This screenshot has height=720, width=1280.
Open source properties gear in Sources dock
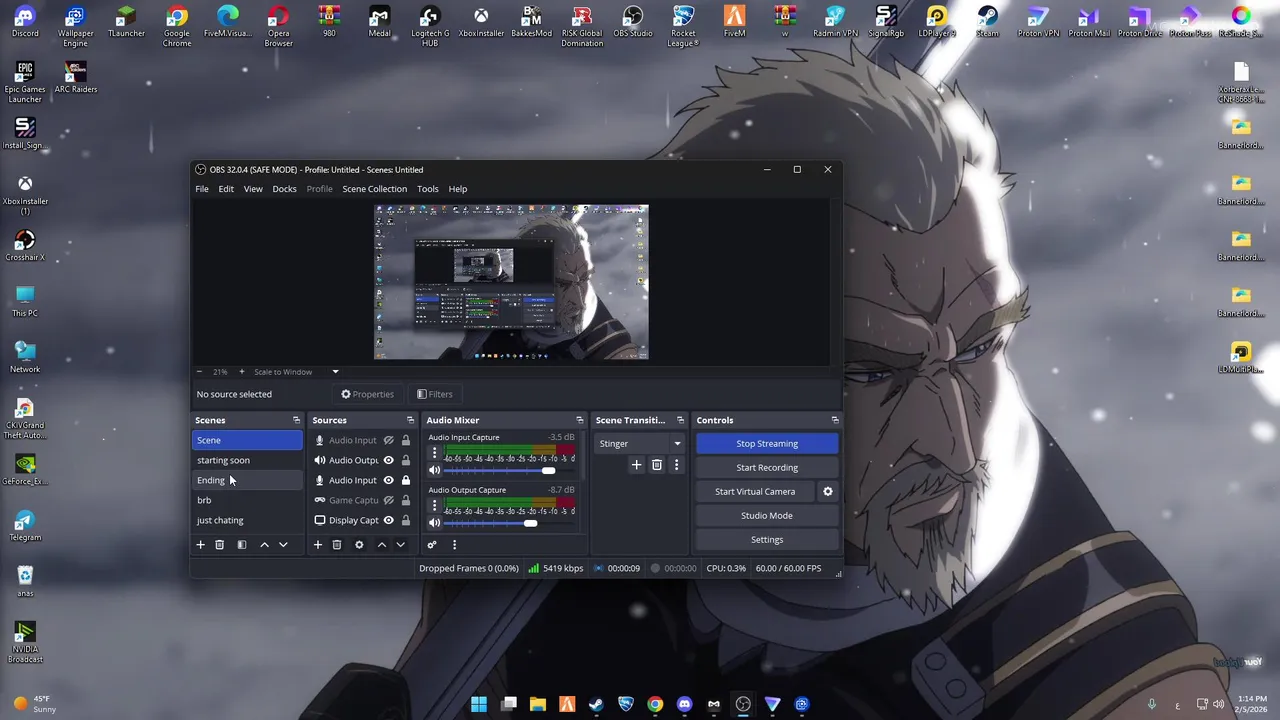pos(359,545)
